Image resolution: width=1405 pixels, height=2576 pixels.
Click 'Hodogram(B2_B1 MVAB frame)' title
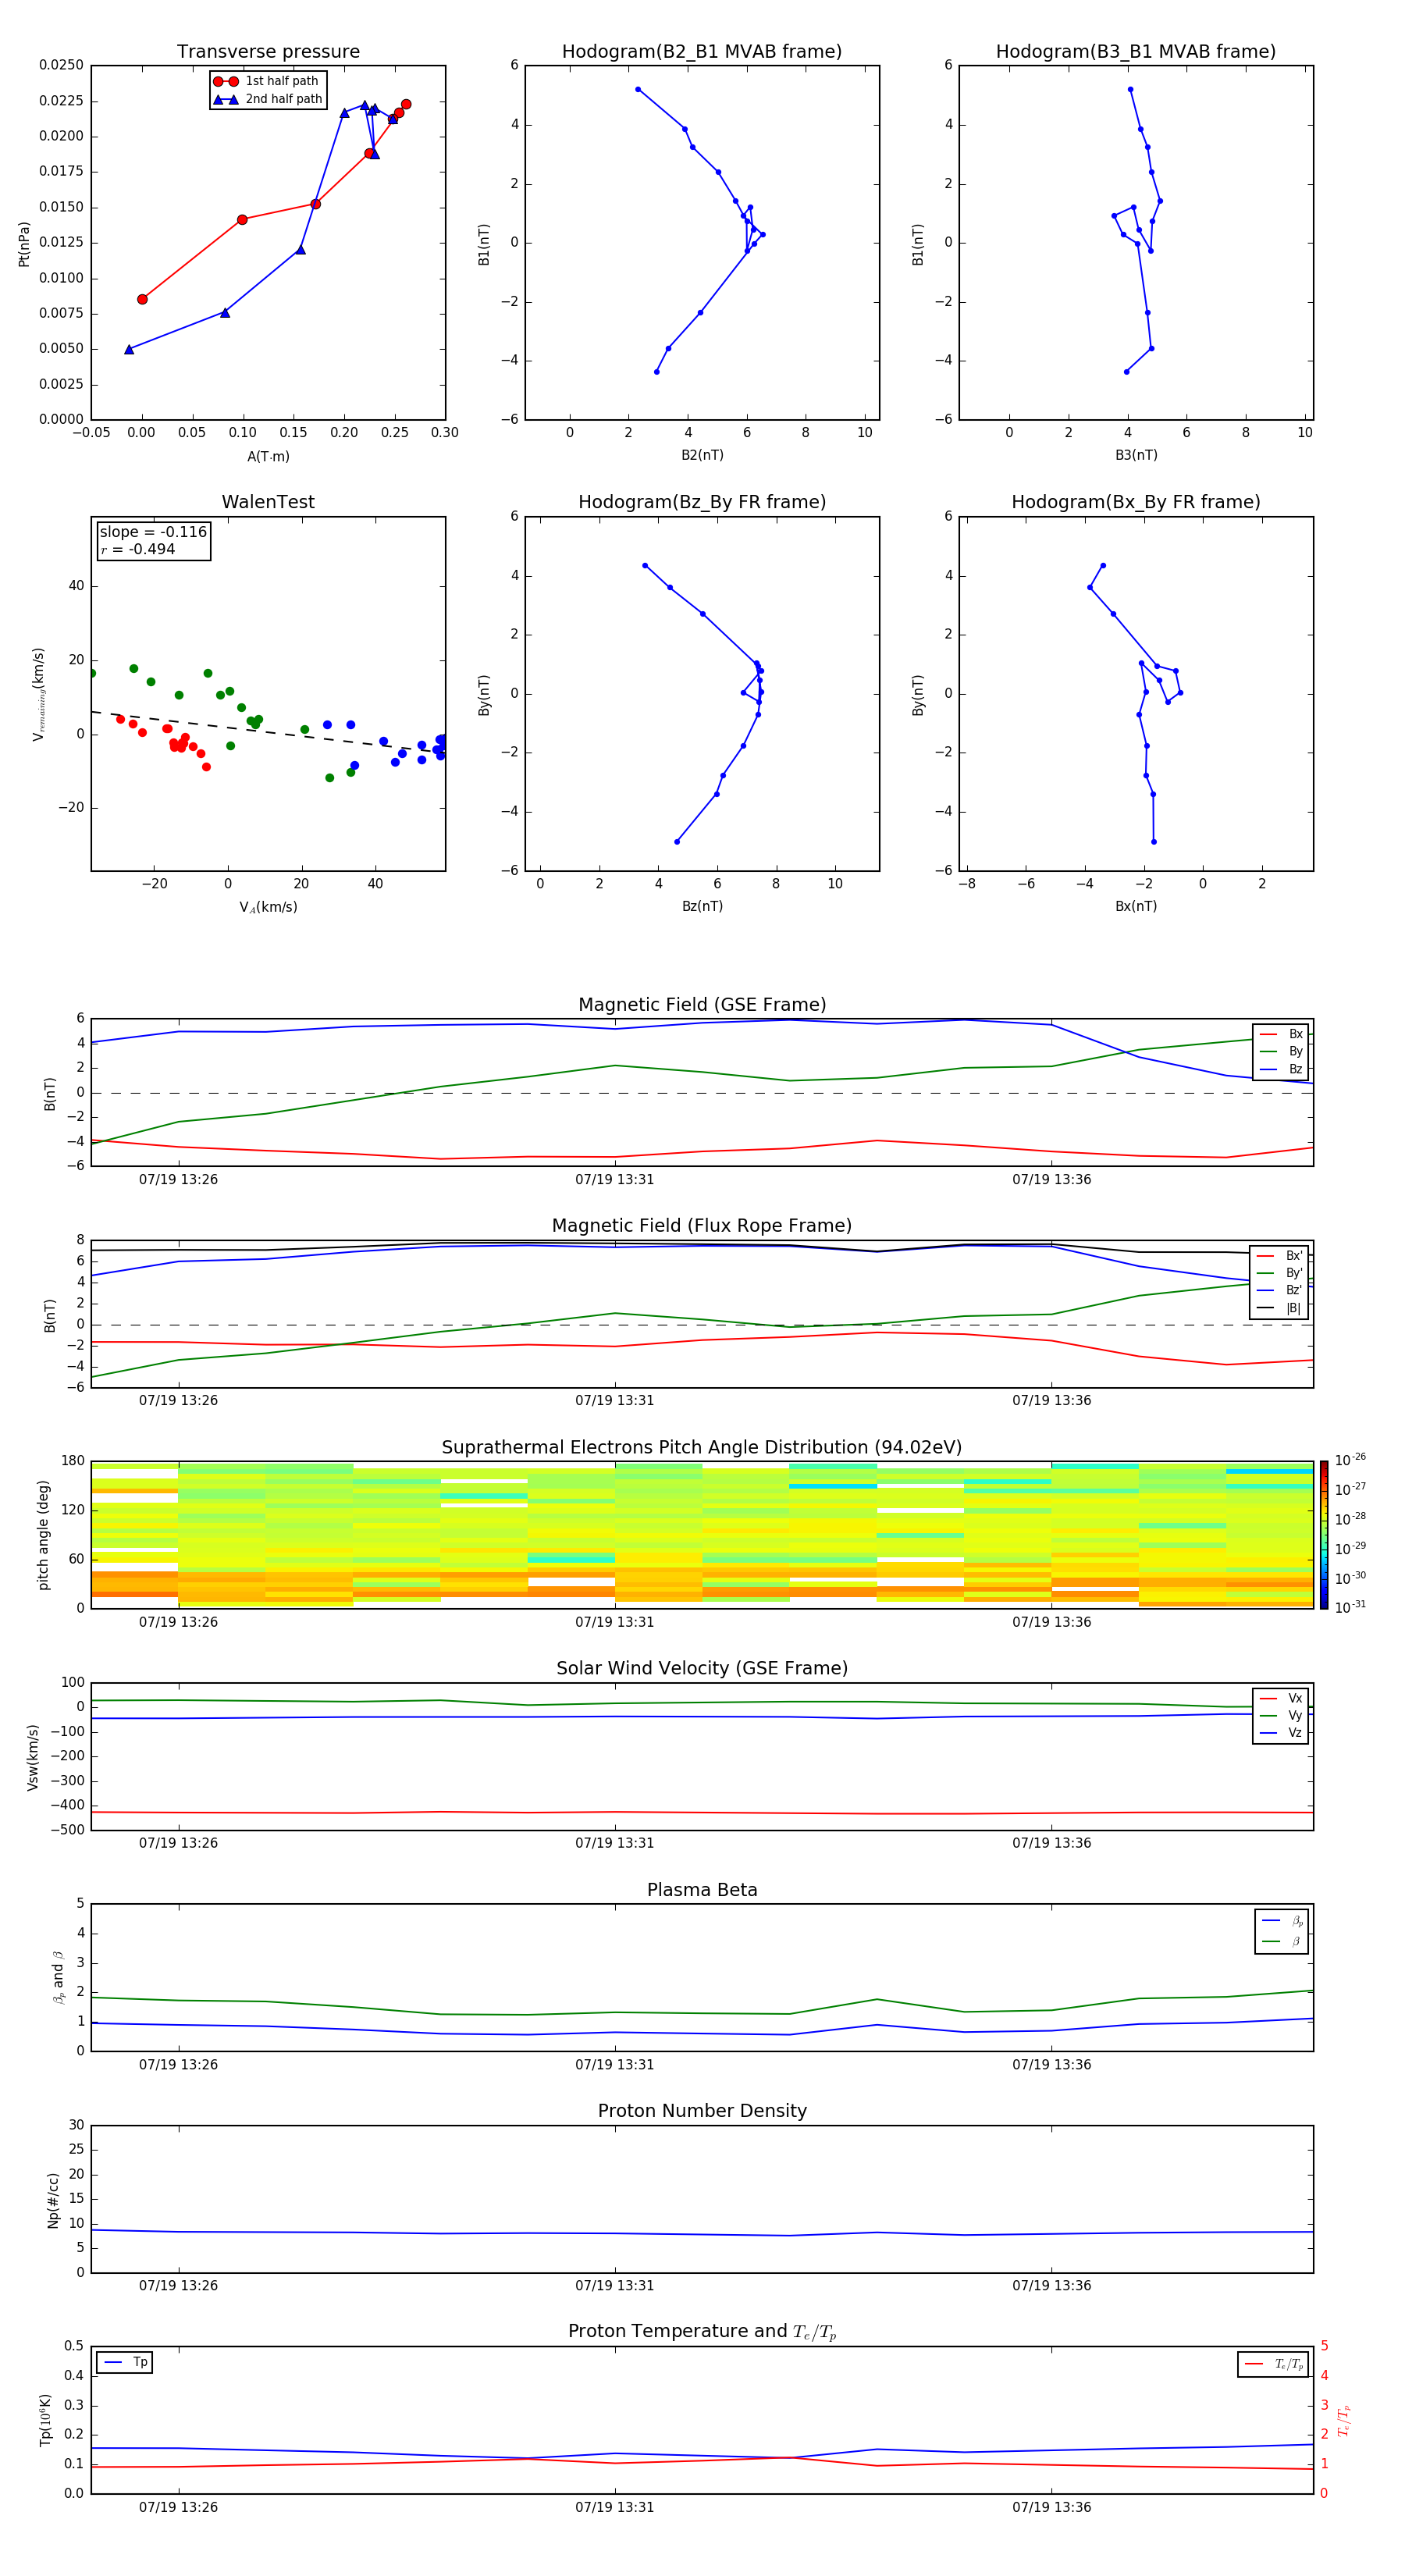pos(702,52)
